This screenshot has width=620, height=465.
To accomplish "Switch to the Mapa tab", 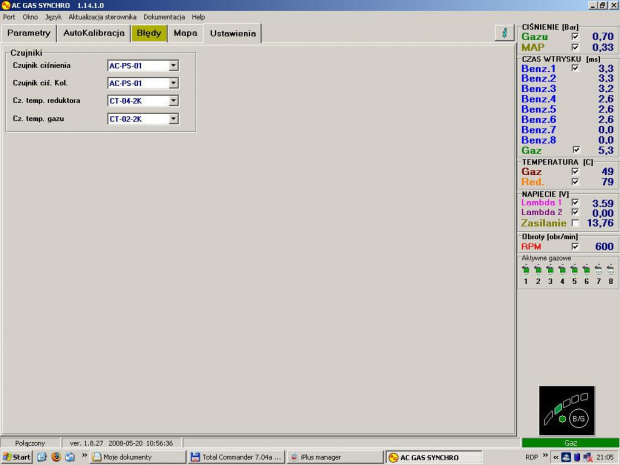I will point(185,33).
